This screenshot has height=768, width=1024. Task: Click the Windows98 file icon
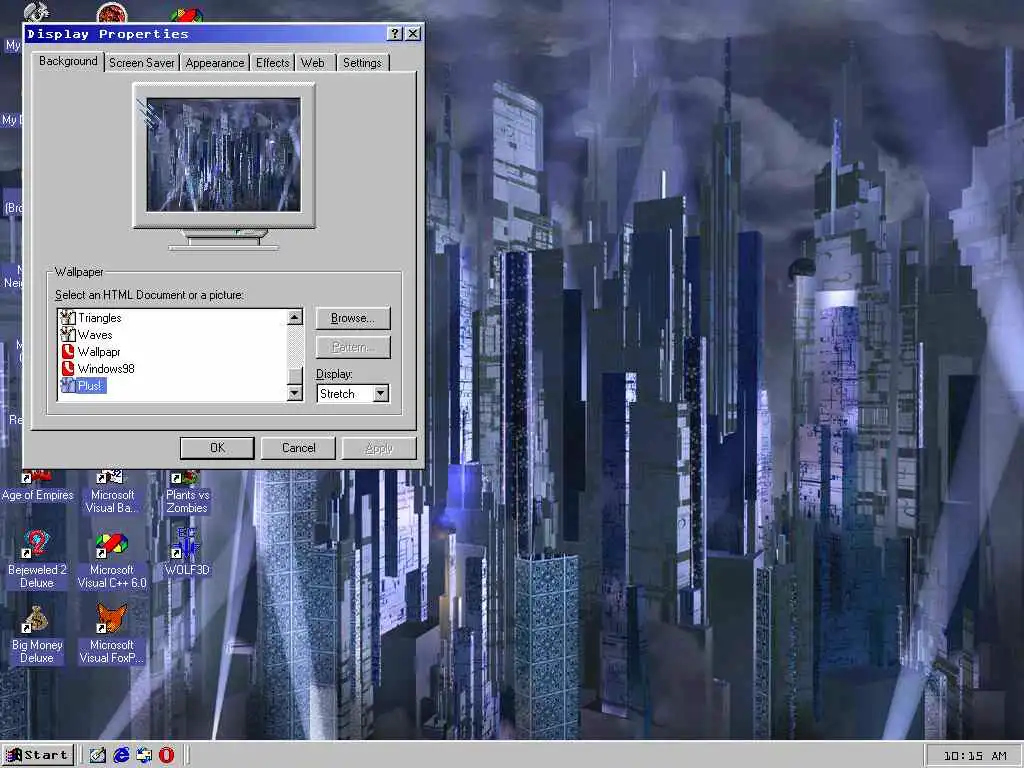pos(68,369)
